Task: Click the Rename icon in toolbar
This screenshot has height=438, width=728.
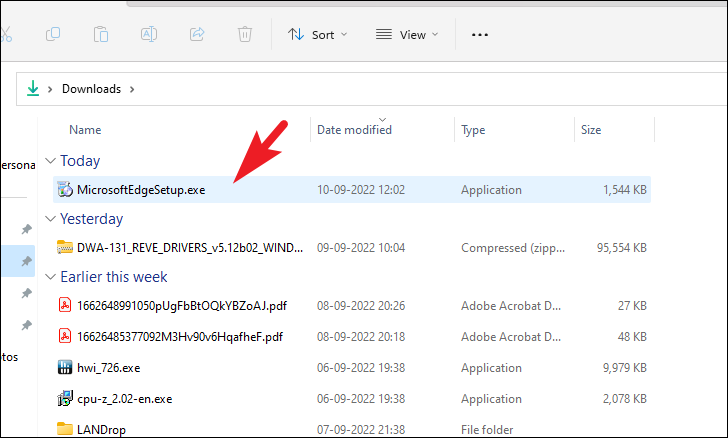Action: coord(149,34)
